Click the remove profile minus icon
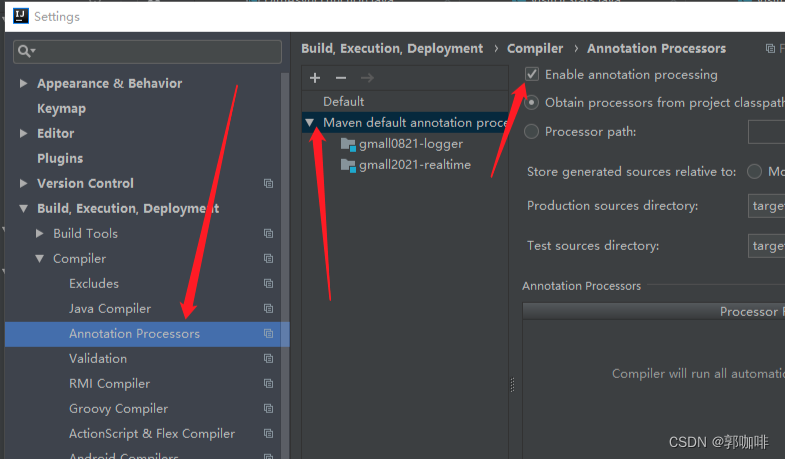Screen dimensions: 785x459 (341, 78)
